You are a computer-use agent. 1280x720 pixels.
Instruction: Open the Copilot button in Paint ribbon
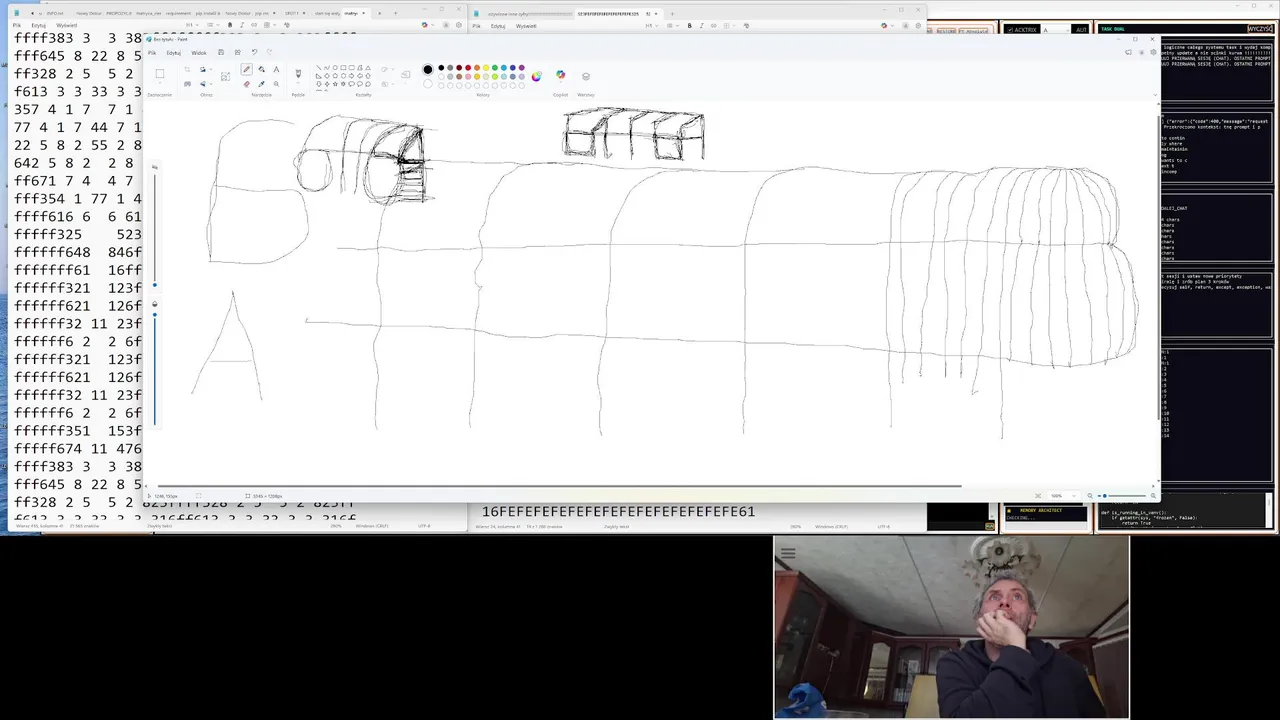(560, 75)
